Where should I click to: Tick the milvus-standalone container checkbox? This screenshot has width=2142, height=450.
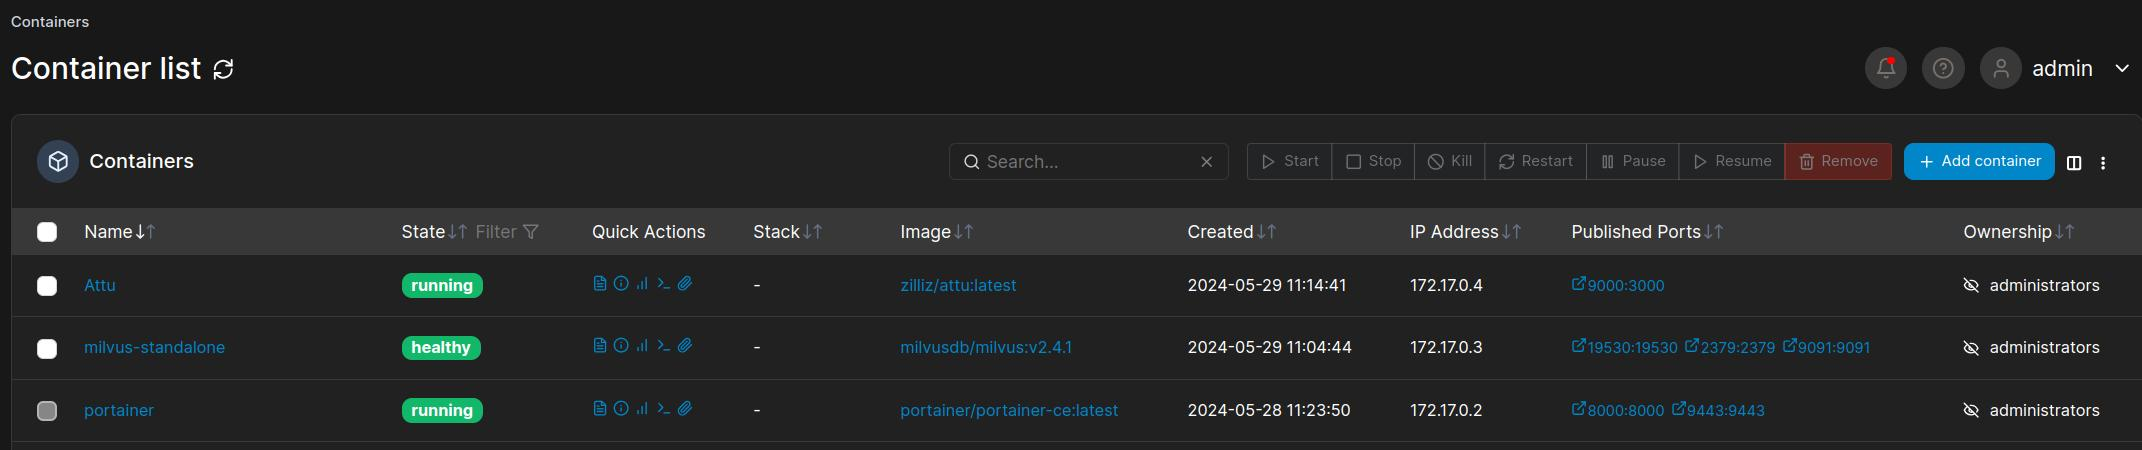tap(47, 349)
